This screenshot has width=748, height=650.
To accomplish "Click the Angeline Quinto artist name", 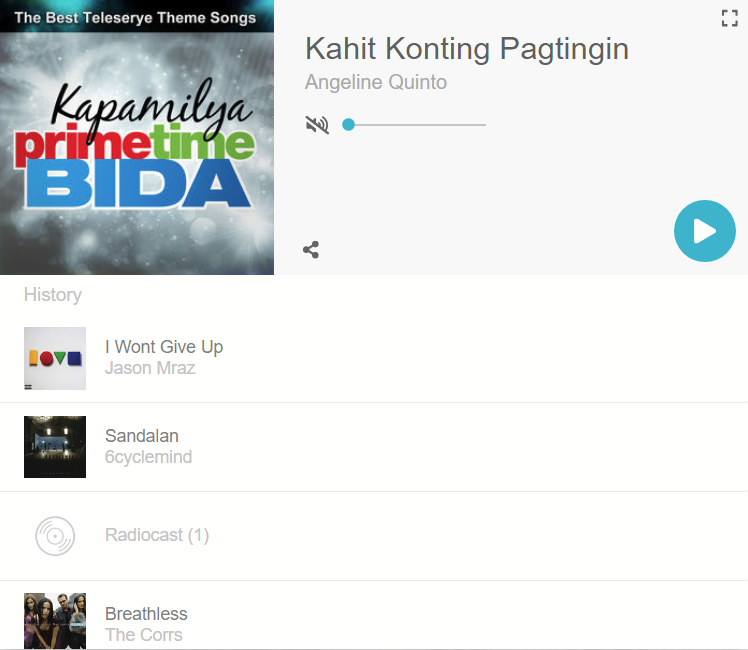I will click(x=376, y=82).
